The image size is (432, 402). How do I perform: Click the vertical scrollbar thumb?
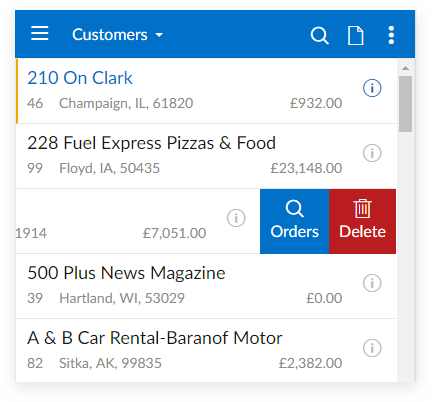tap(405, 104)
